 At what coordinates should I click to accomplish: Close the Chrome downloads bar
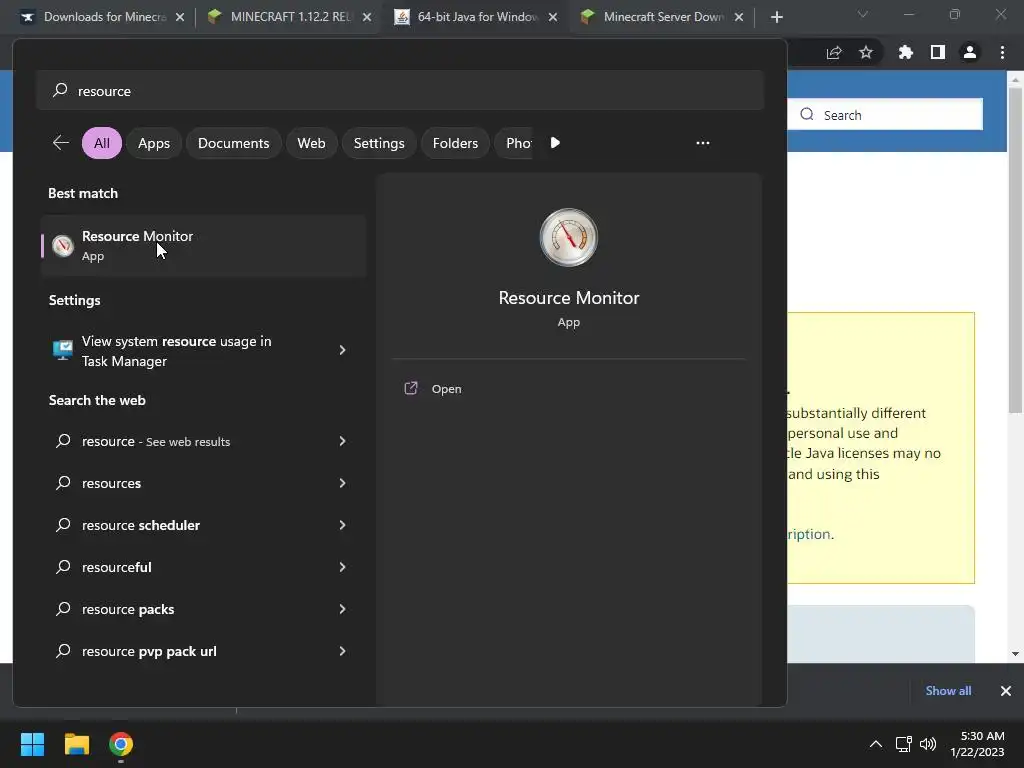[1006, 691]
